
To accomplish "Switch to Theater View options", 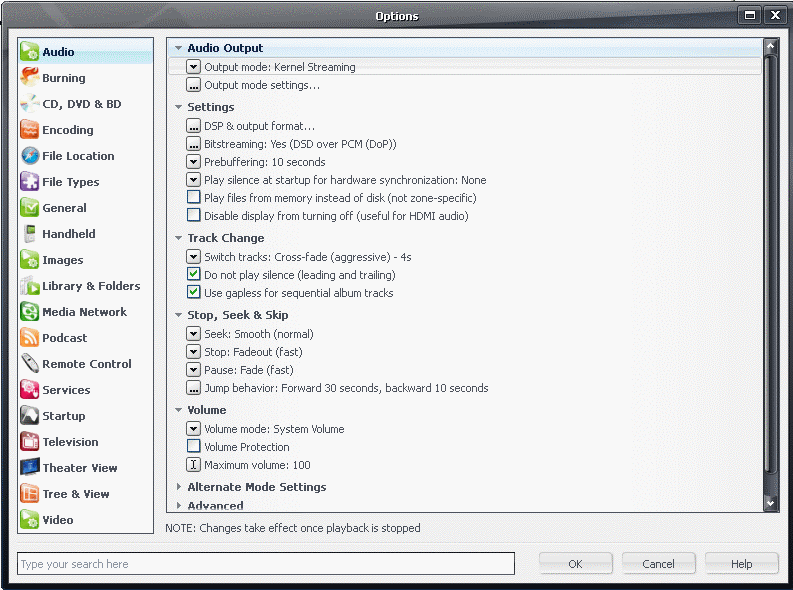I will click(x=79, y=468).
